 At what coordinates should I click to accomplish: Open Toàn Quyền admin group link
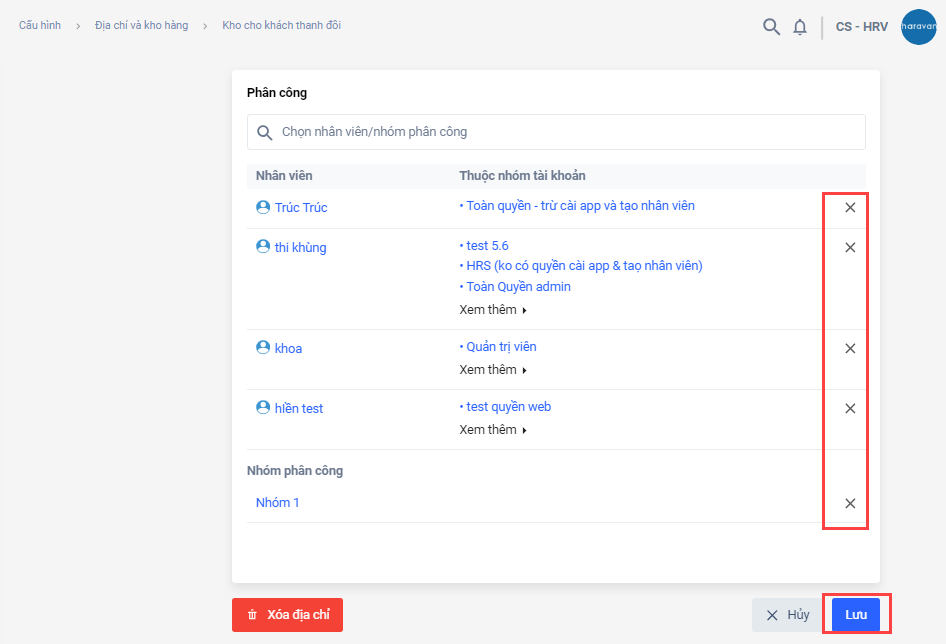tap(518, 287)
